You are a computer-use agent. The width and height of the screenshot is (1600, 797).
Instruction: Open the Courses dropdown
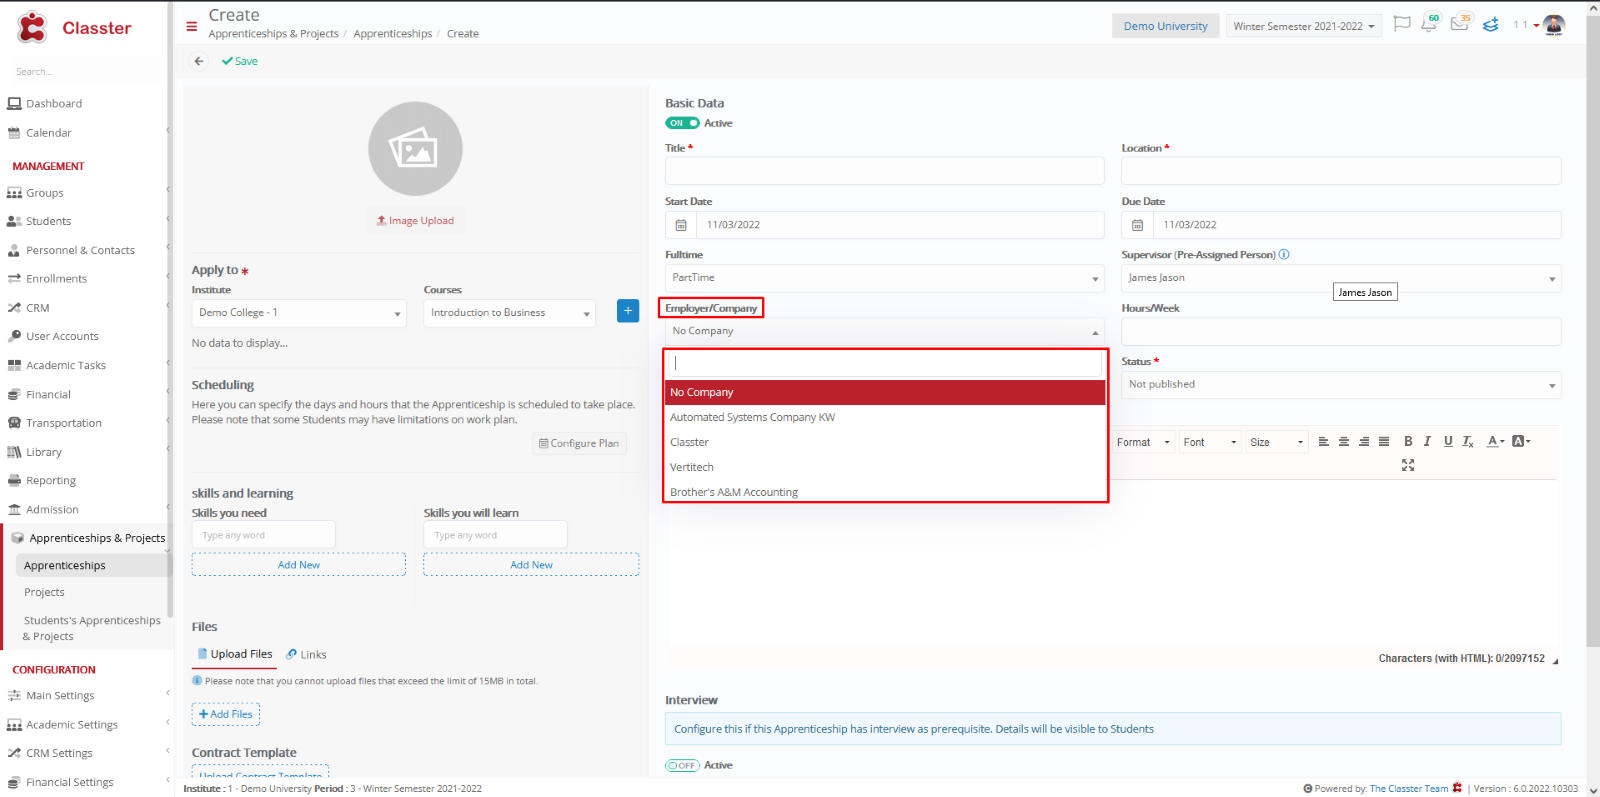click(x=509, y=313)
